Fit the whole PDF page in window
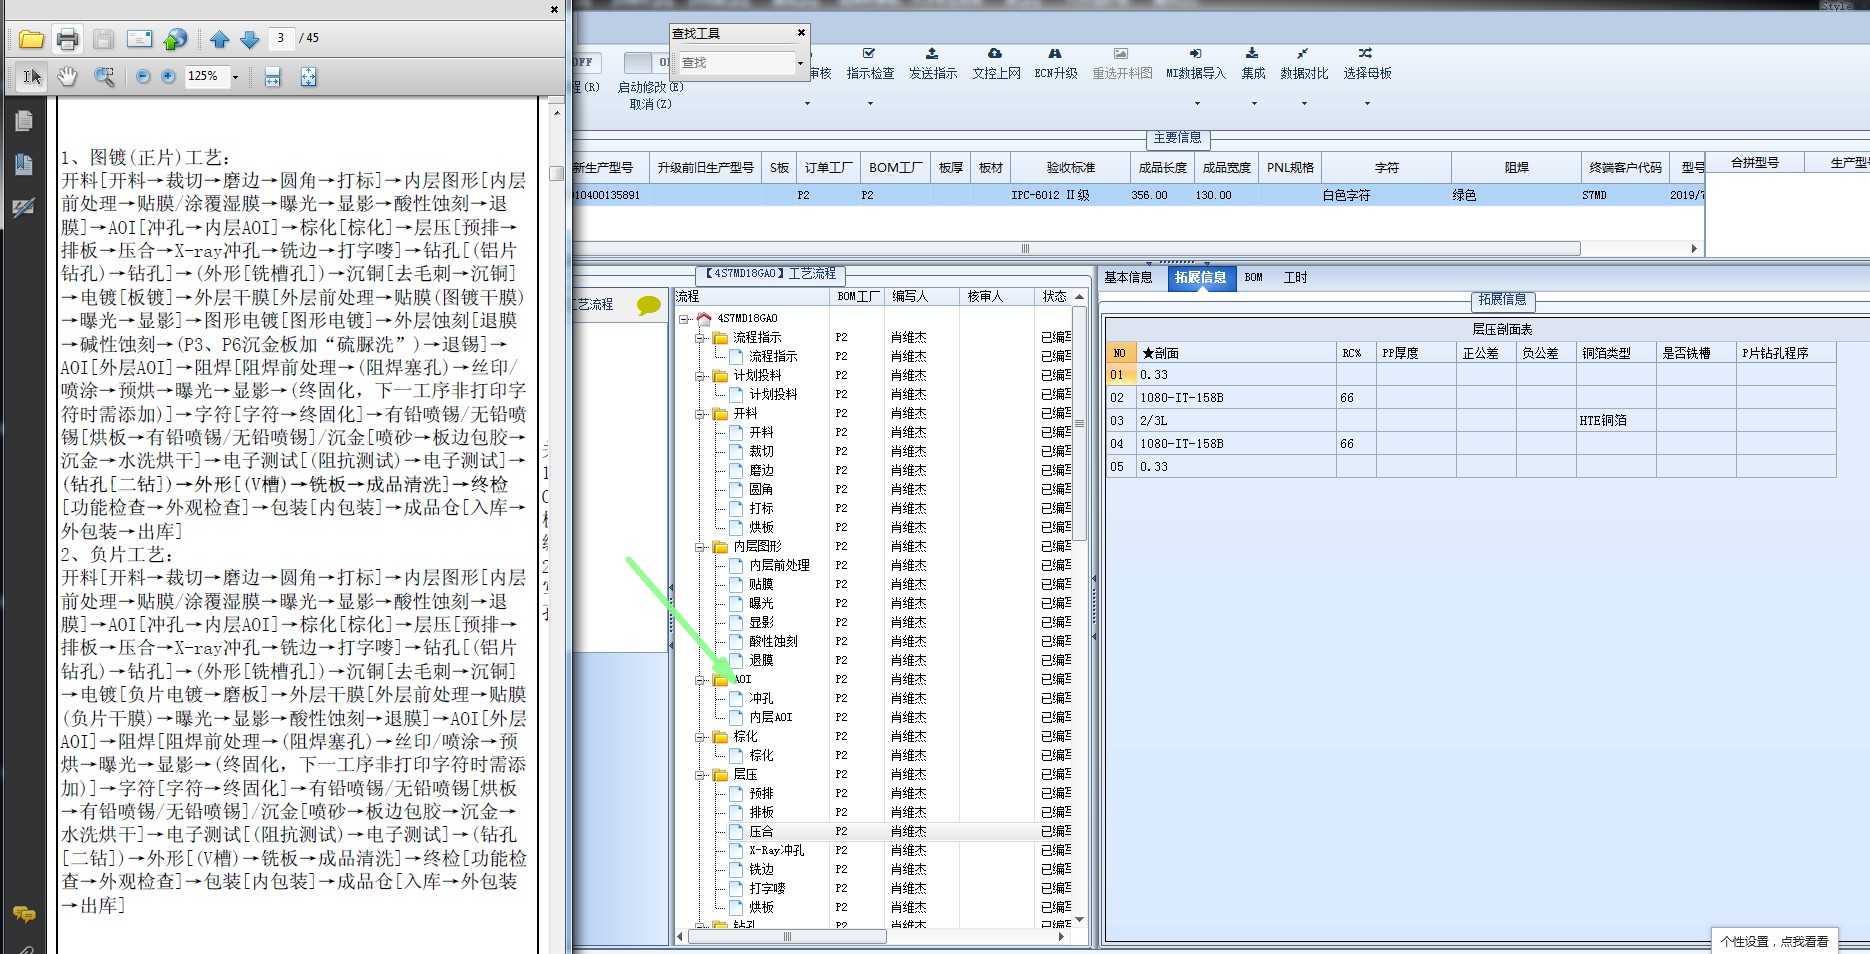Viewport: 1870px width, 954px height. click(308, 76)
